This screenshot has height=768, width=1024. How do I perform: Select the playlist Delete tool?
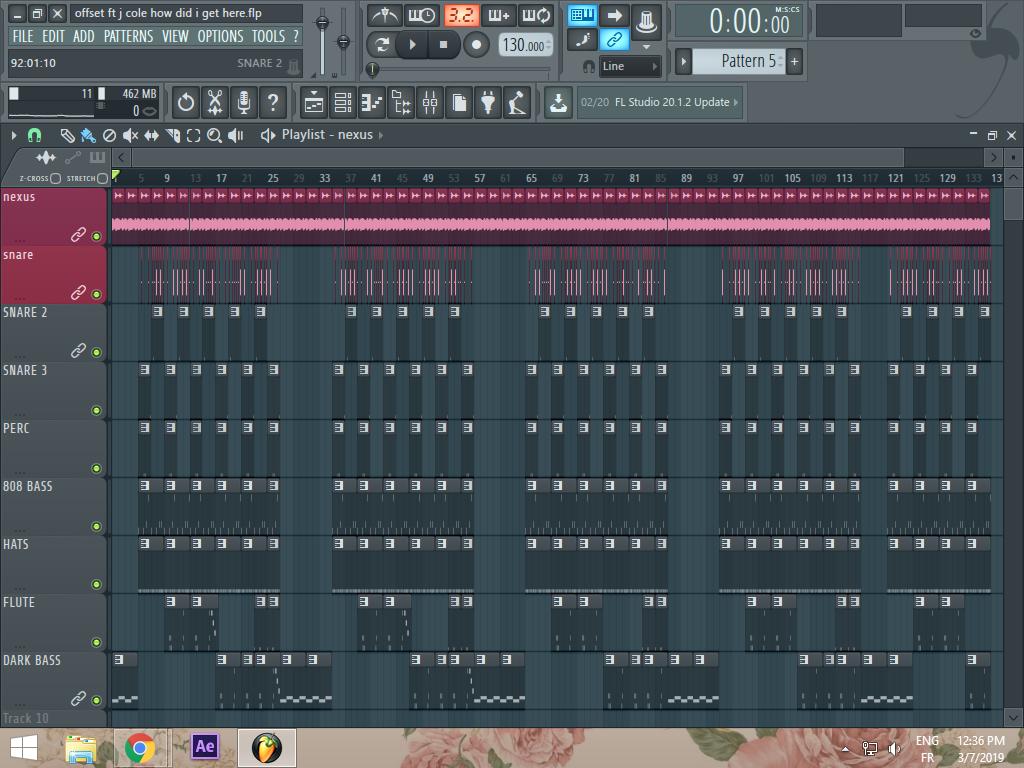click(x=110, y=135)
